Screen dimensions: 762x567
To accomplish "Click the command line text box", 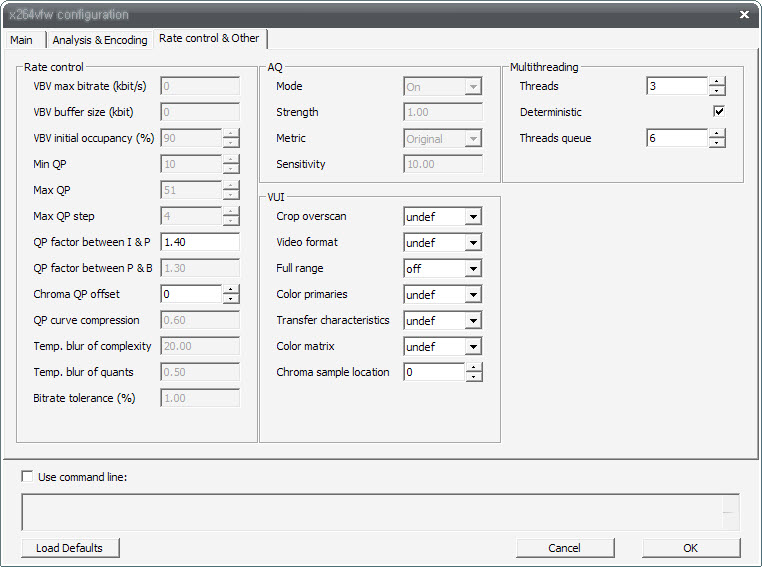I will pos(381,512).
